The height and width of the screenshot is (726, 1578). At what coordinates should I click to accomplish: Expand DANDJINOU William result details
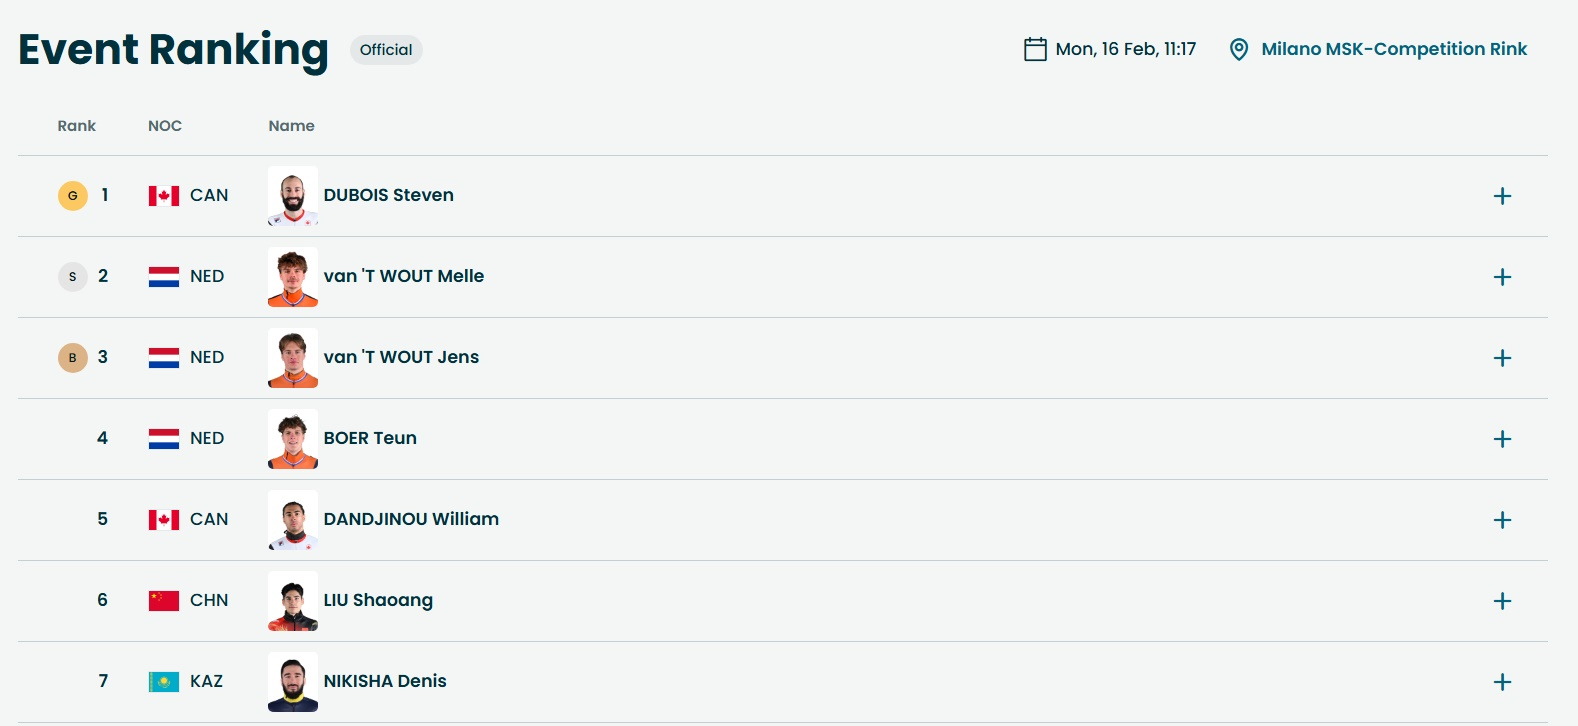click(x=1501, y=520)
